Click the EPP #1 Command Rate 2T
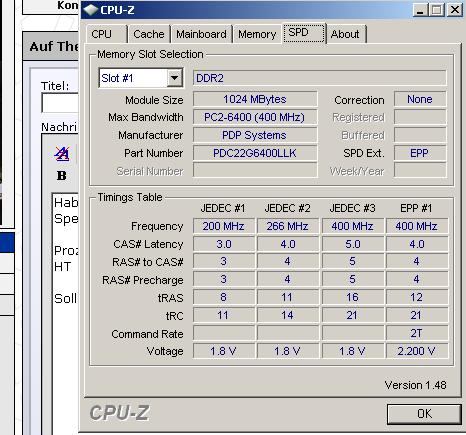466x435 pixels. point(417,333)
